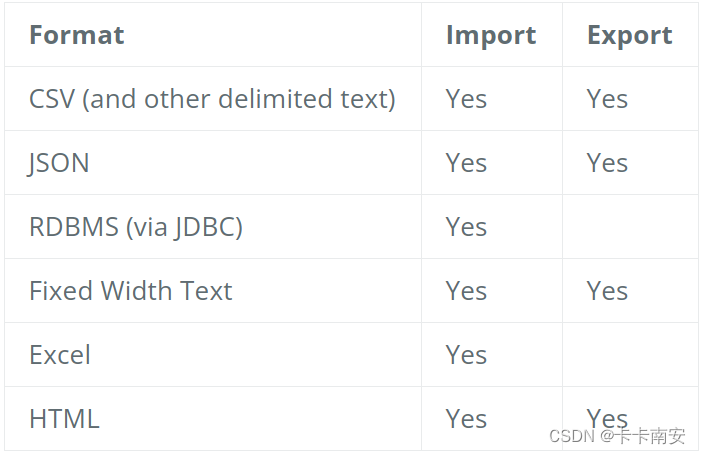Click Export Yes in Fixed Width Text row
Image resolution: width=701 pixels, height=454 pixels.
pos(607,291)
